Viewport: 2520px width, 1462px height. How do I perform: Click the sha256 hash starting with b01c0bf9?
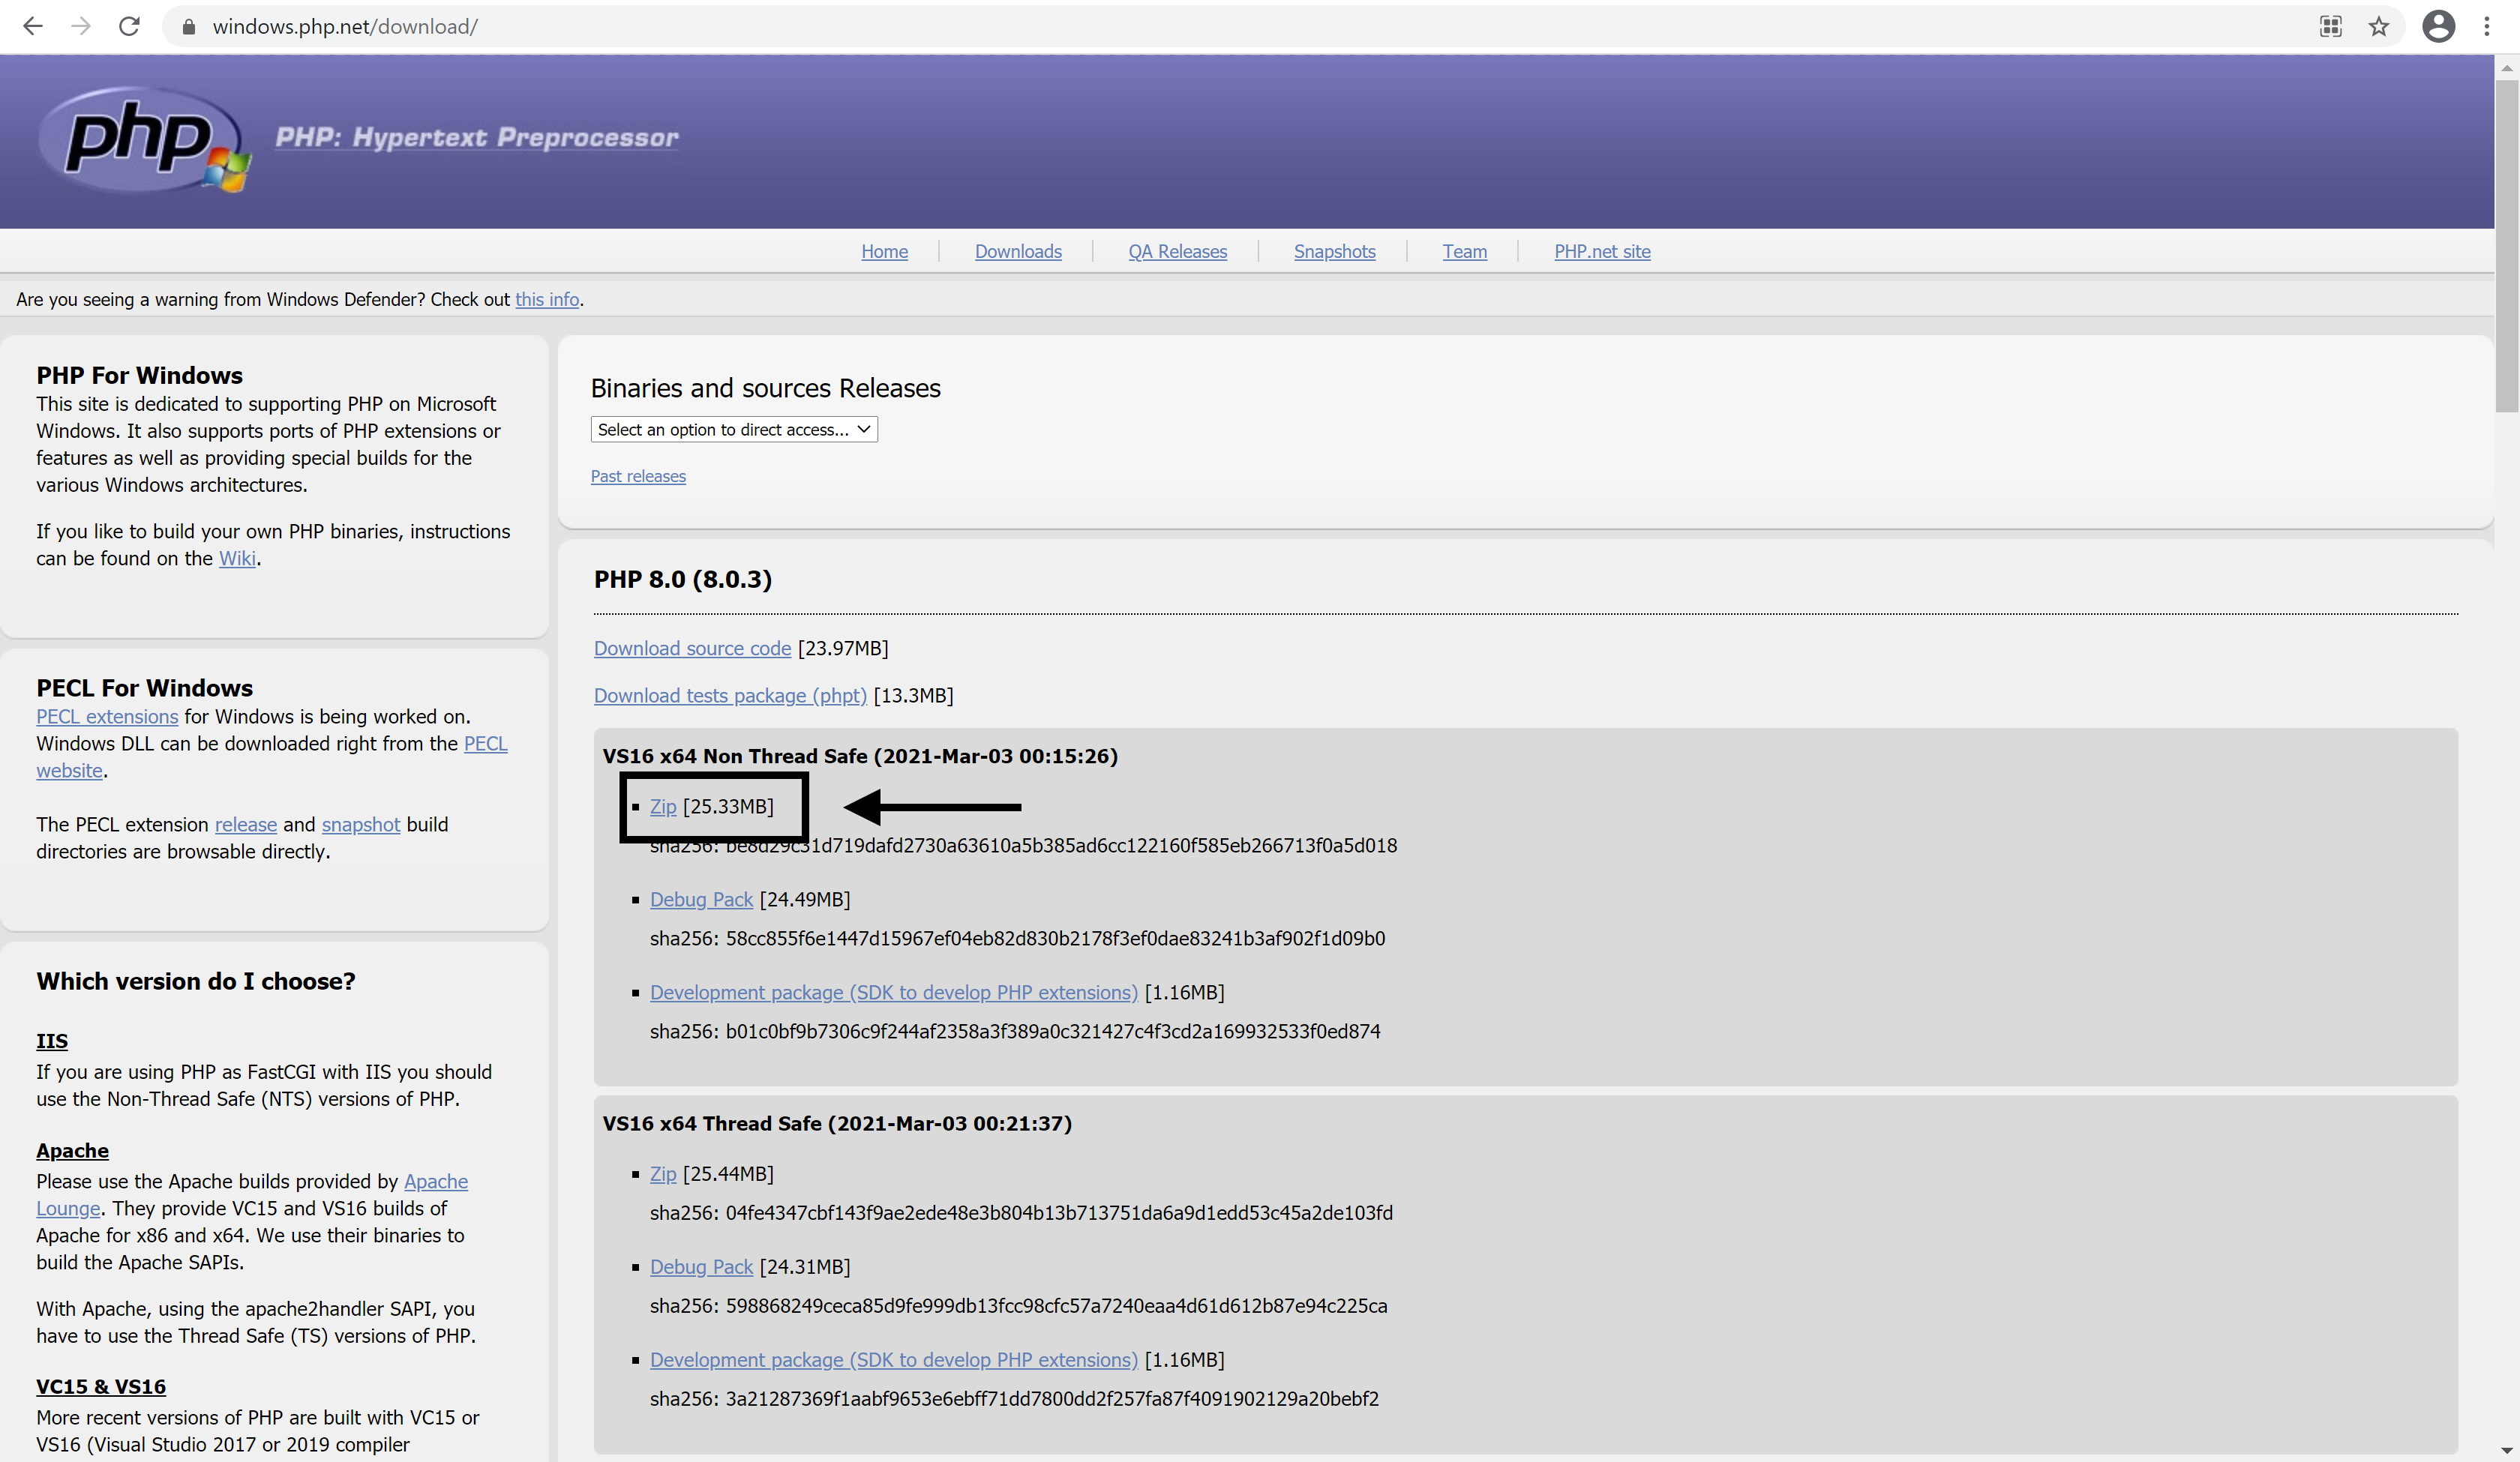1053,1032
